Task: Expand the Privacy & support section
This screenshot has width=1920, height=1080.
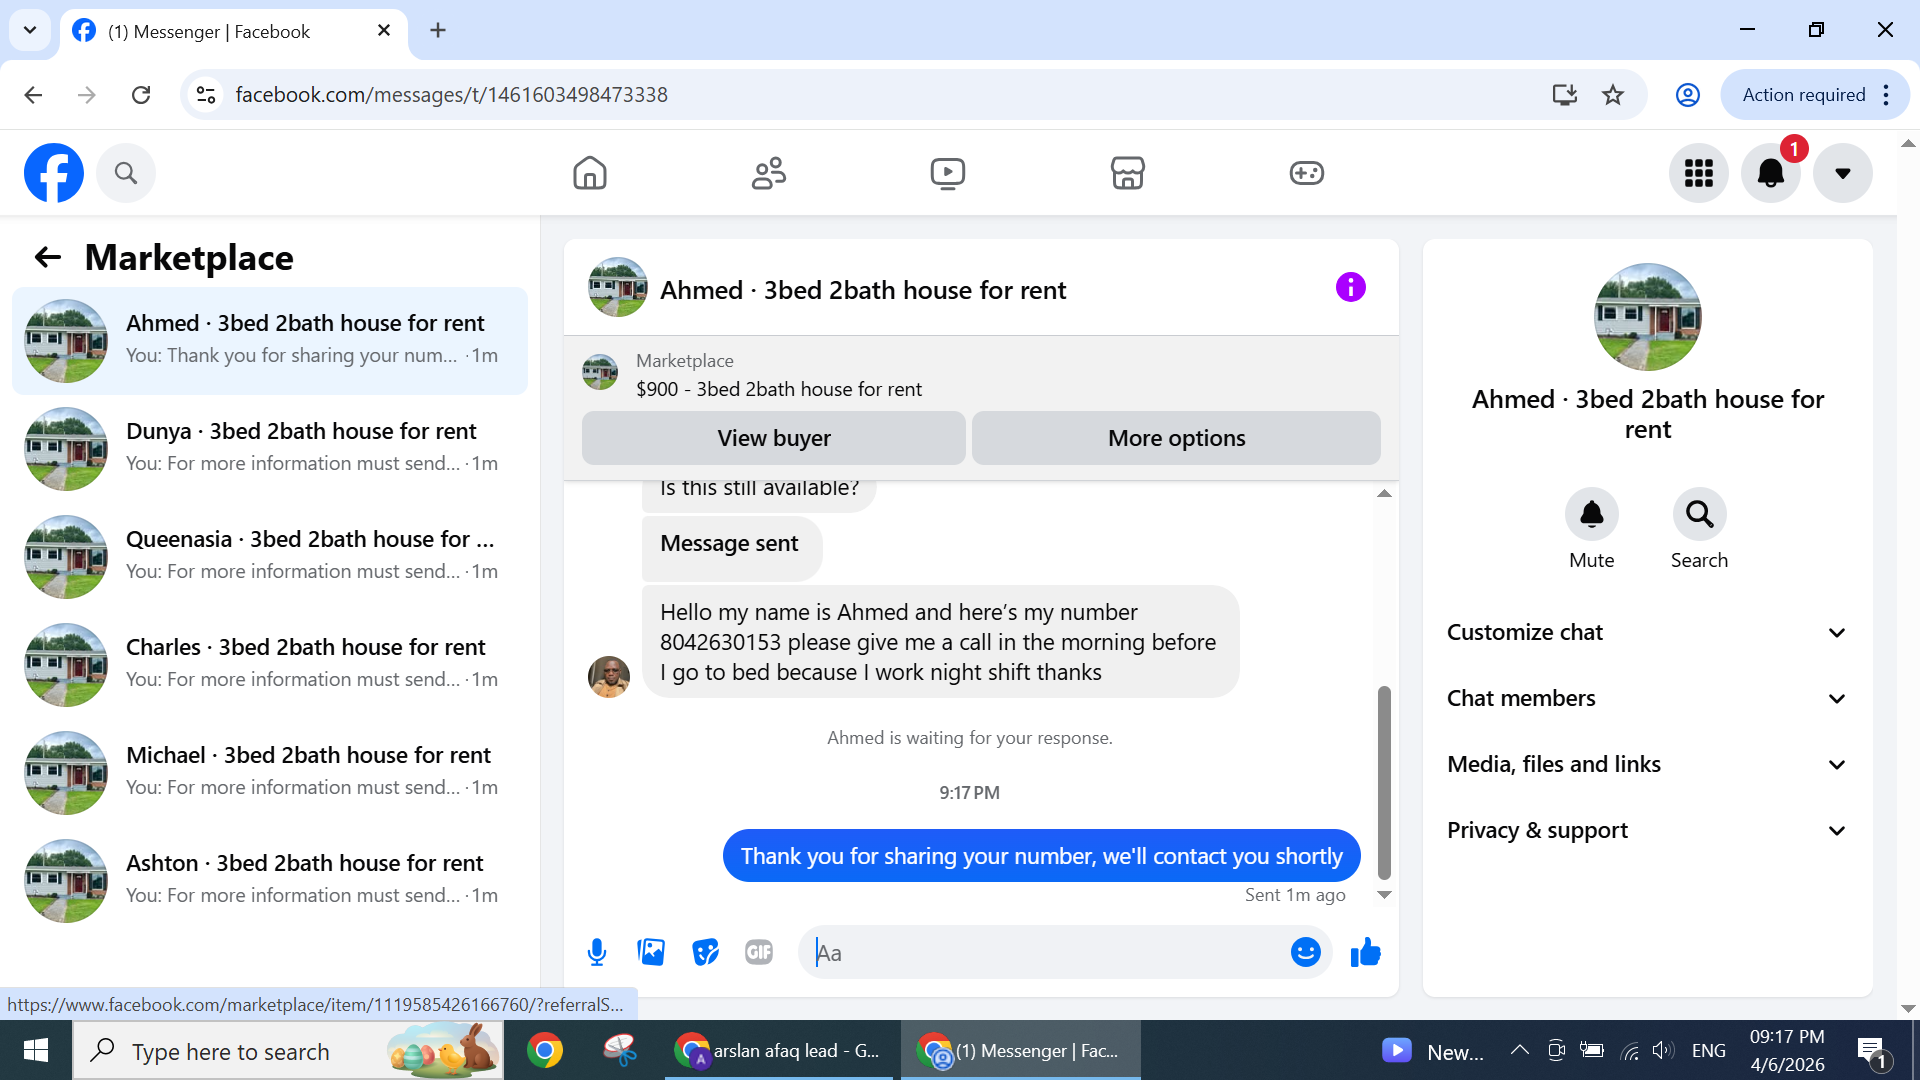Action: [x=1647, y=830]
